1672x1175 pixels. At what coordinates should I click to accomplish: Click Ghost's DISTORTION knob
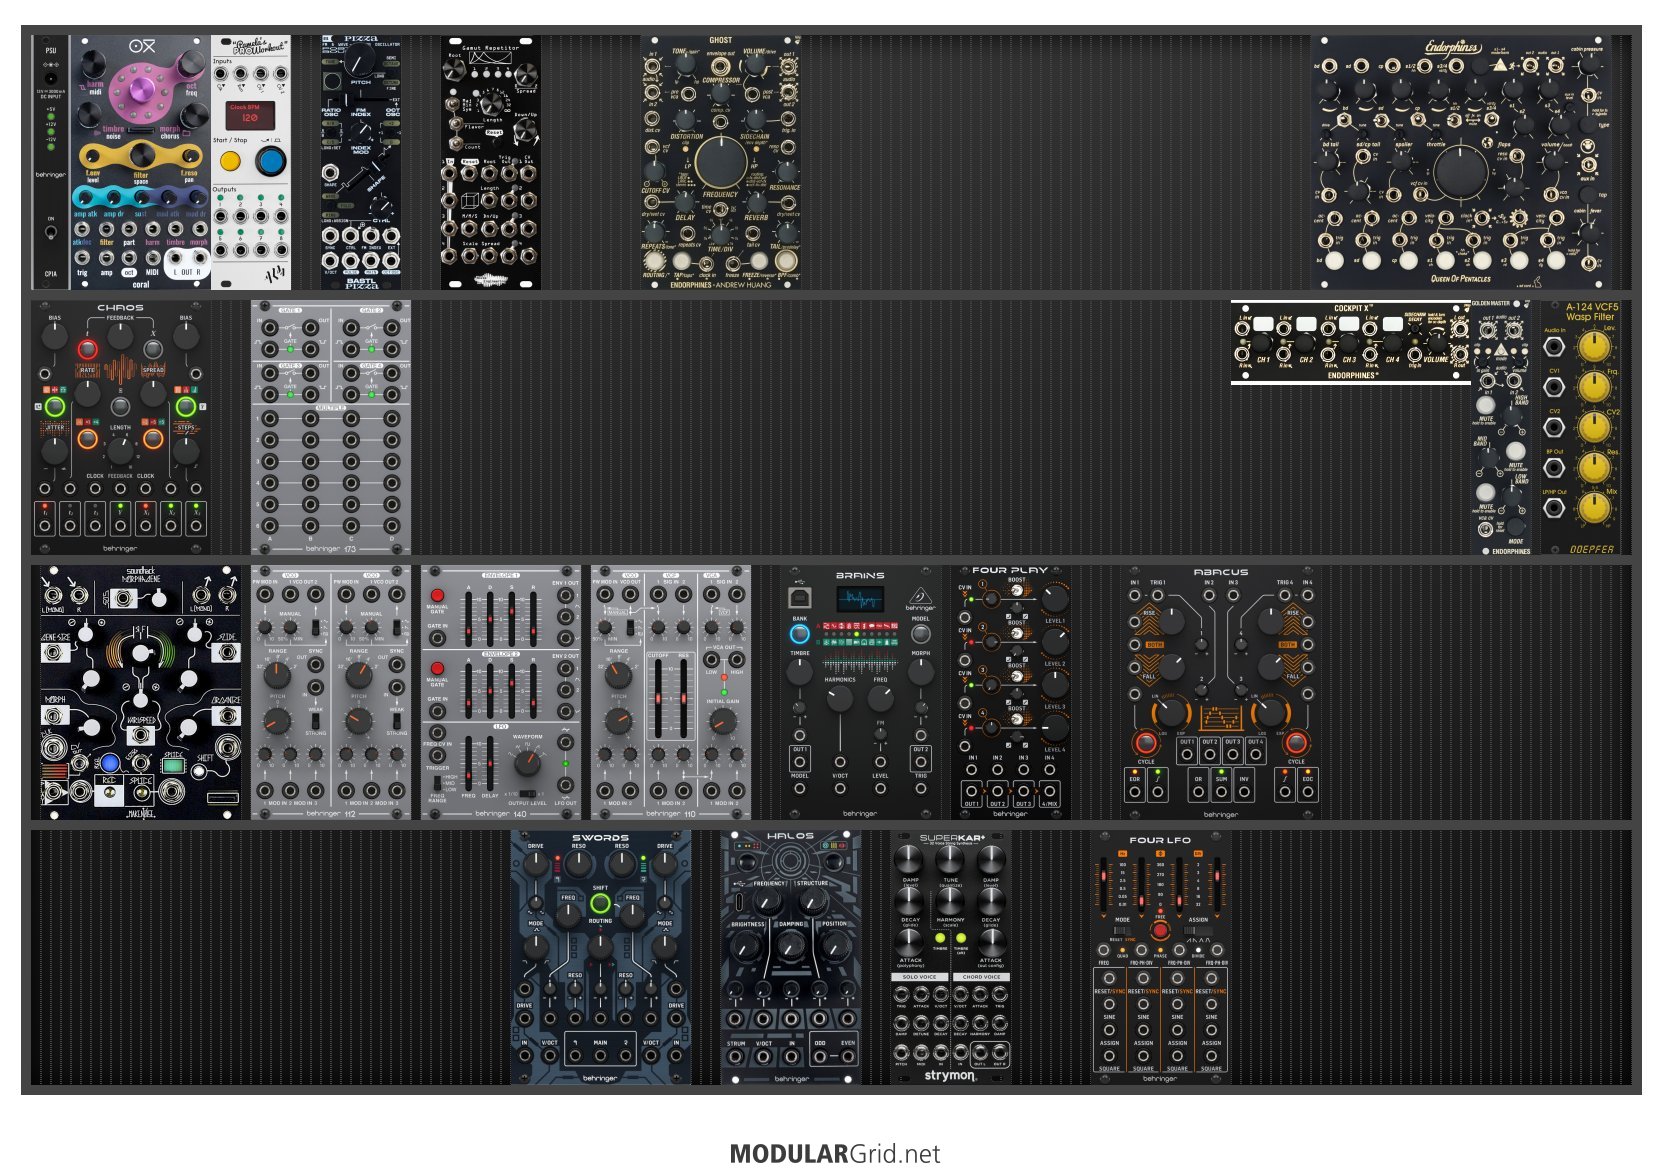tap(686, 120)
